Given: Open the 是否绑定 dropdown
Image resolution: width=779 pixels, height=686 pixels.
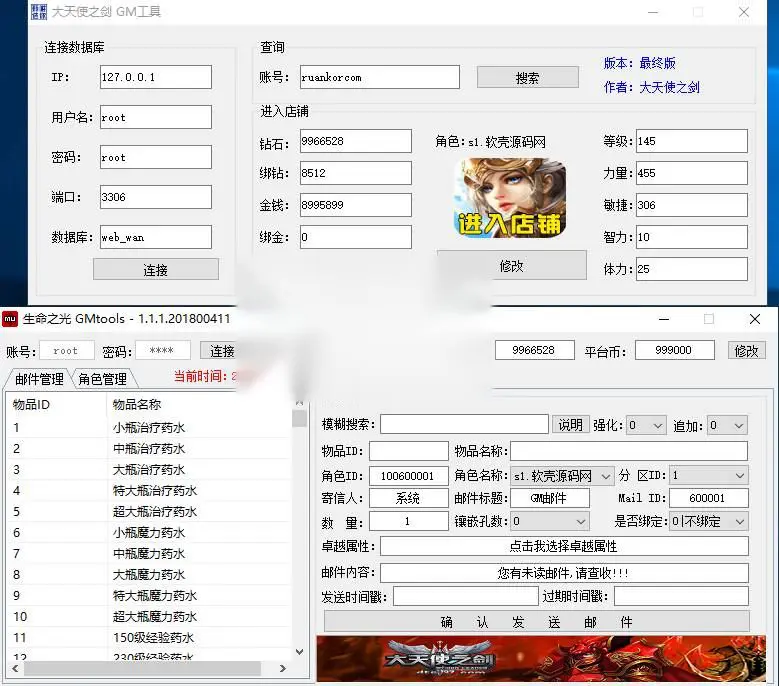Looking at the screenshot, I should tap(708, 522).
